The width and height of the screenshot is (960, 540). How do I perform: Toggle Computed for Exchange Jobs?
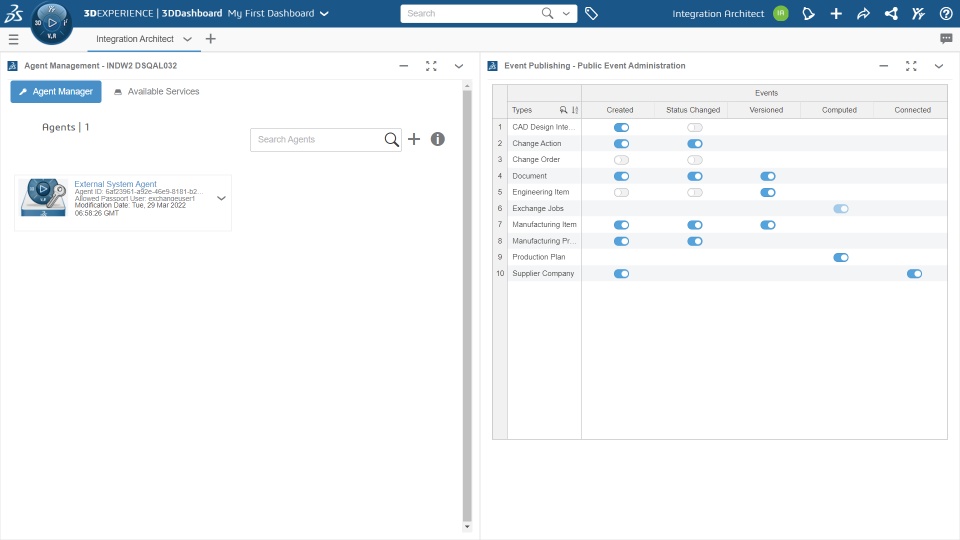point(841,209)
